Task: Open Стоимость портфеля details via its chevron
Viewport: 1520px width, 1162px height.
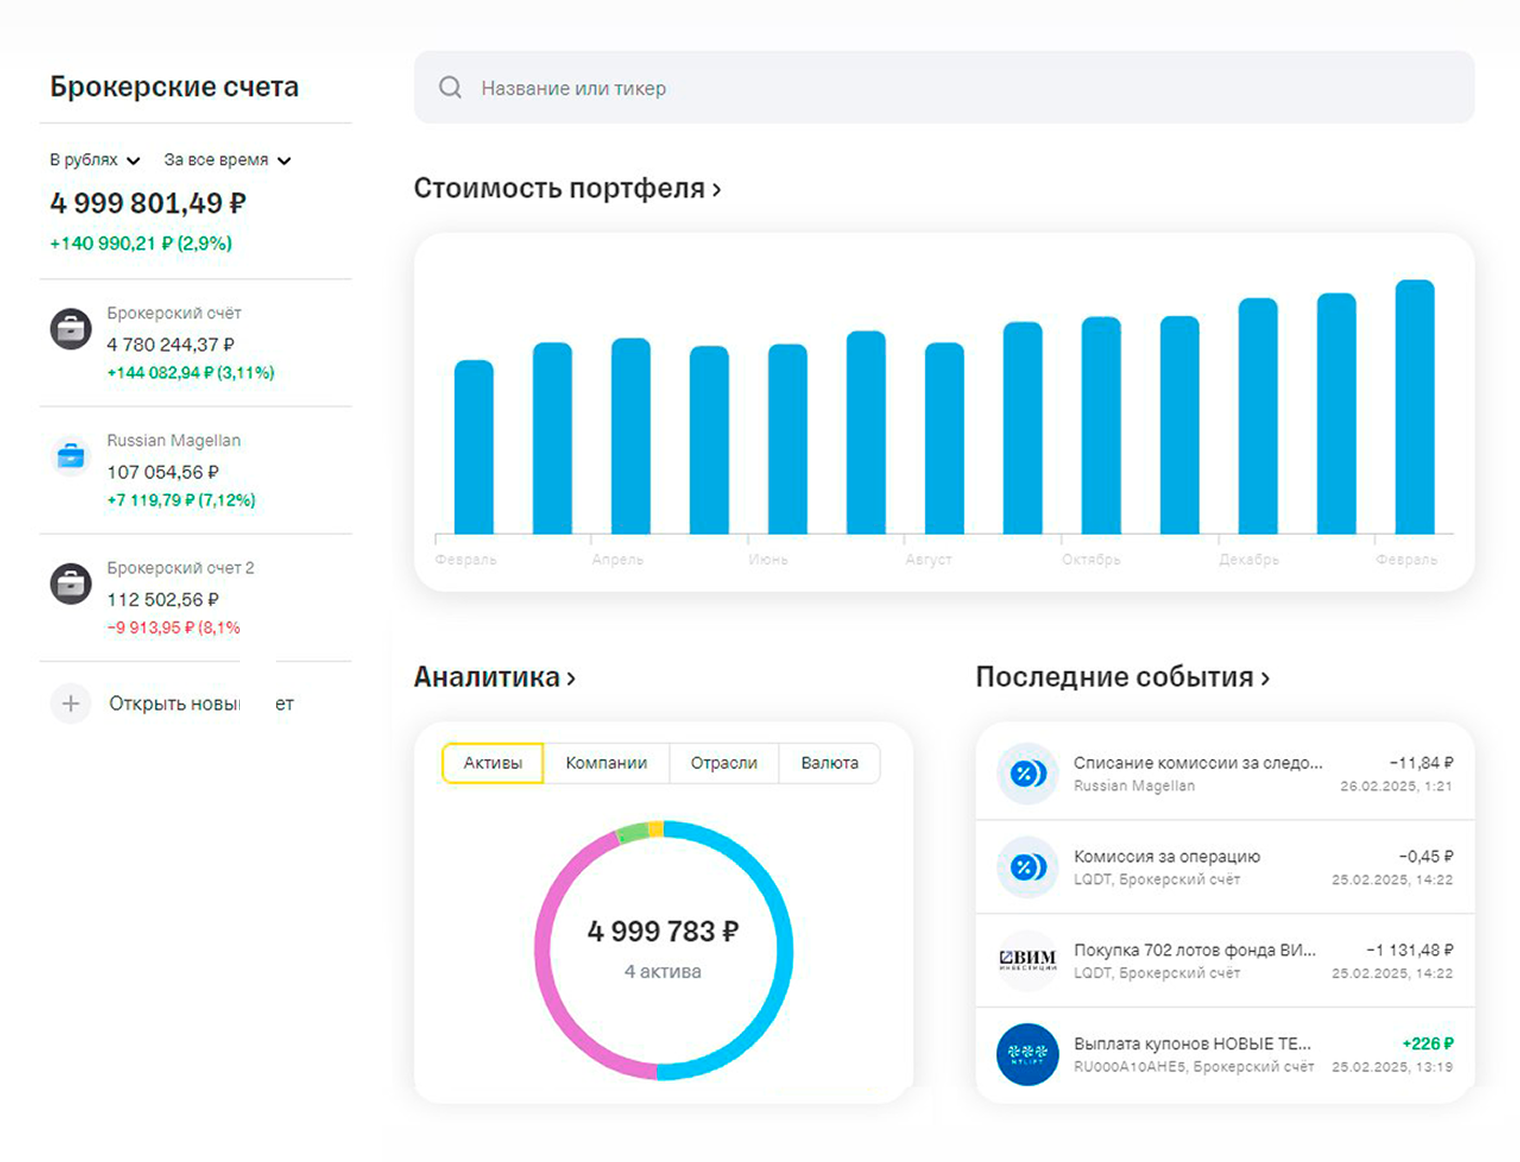Action: pos(716,189)
